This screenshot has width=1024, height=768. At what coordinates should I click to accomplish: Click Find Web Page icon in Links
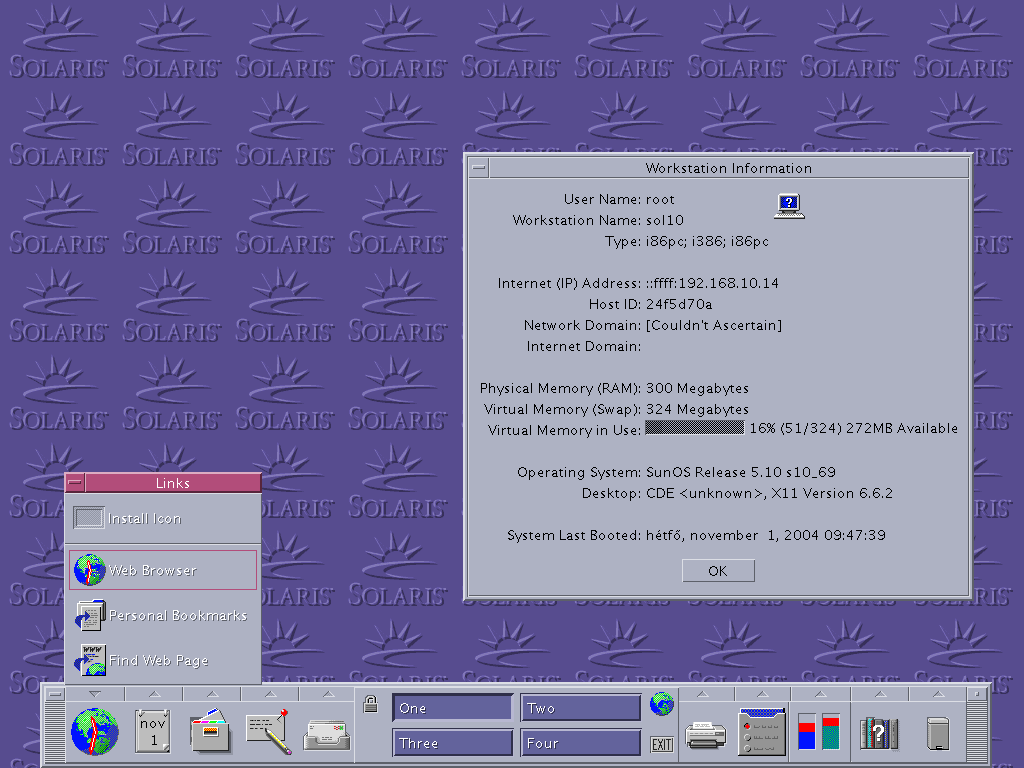pyautogui.click(x=89, y=660)
